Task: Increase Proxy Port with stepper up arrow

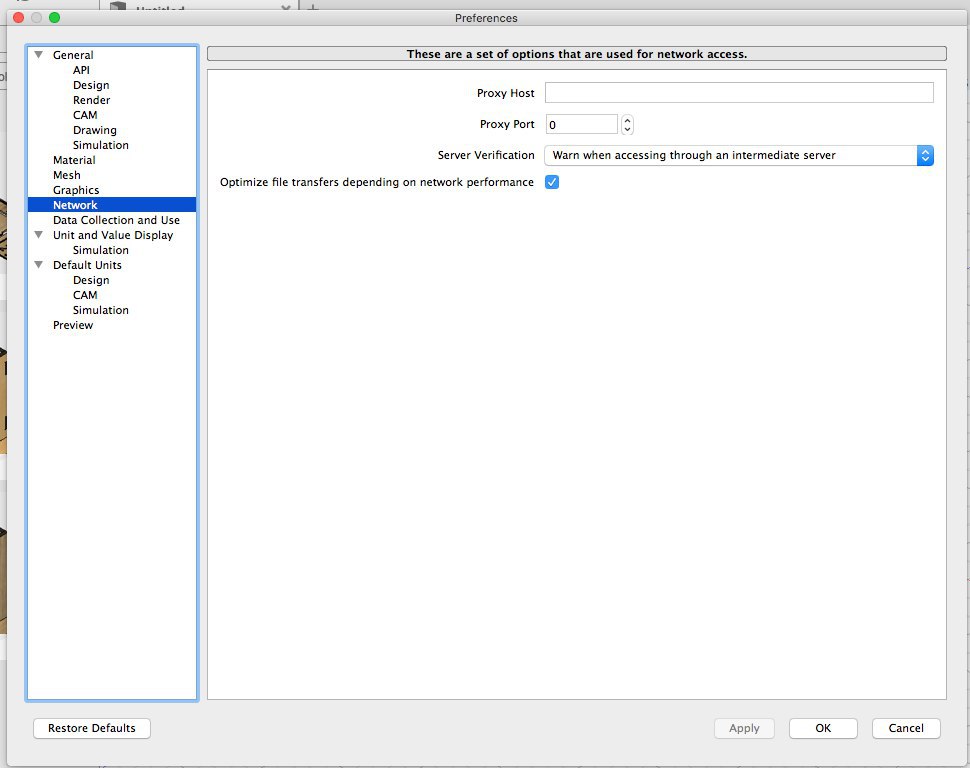Action: pos(627,120)
